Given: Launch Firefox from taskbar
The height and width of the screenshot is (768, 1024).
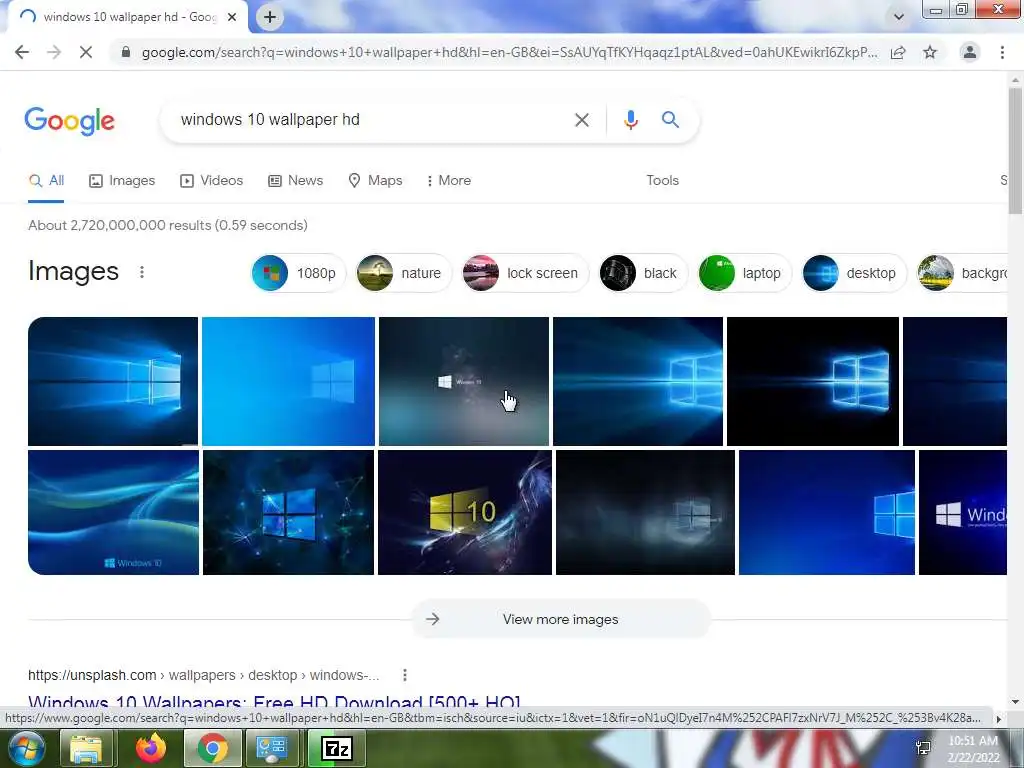Looking at the screenshot, I should [150, 748].
